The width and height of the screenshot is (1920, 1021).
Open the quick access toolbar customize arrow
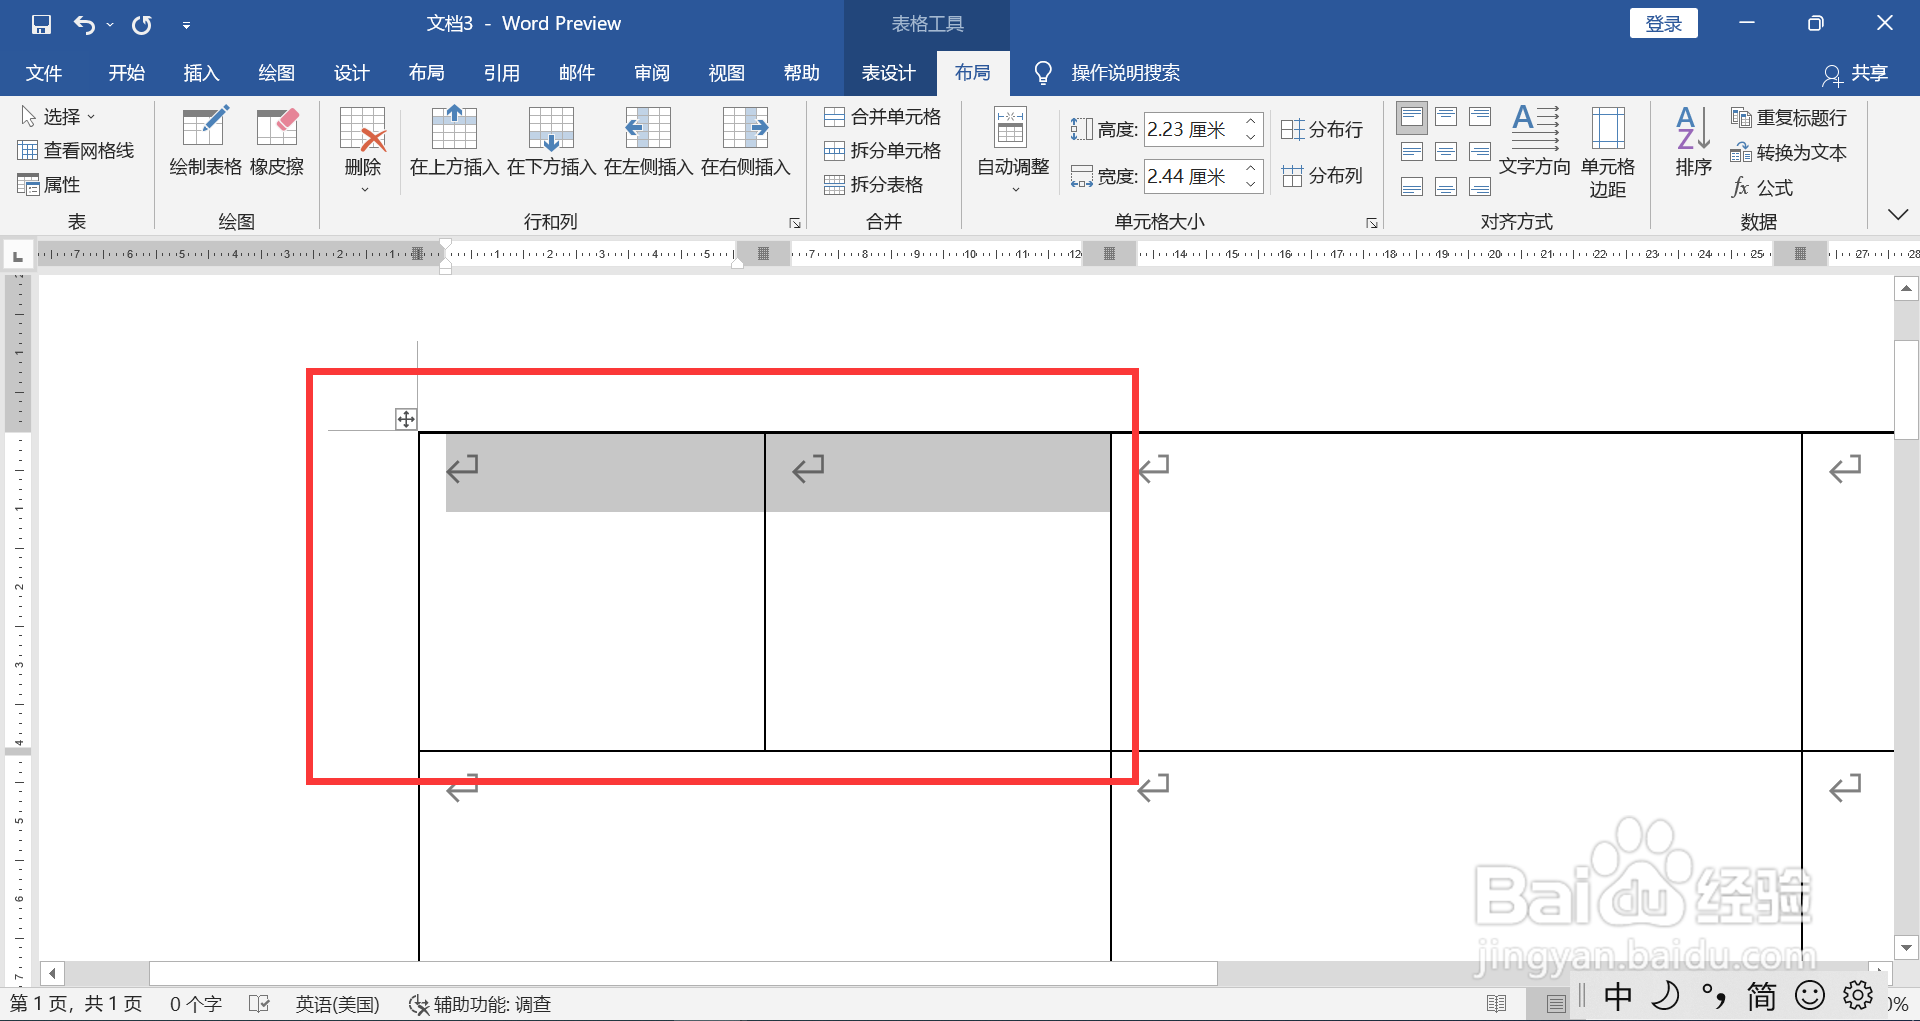[186, 25]
